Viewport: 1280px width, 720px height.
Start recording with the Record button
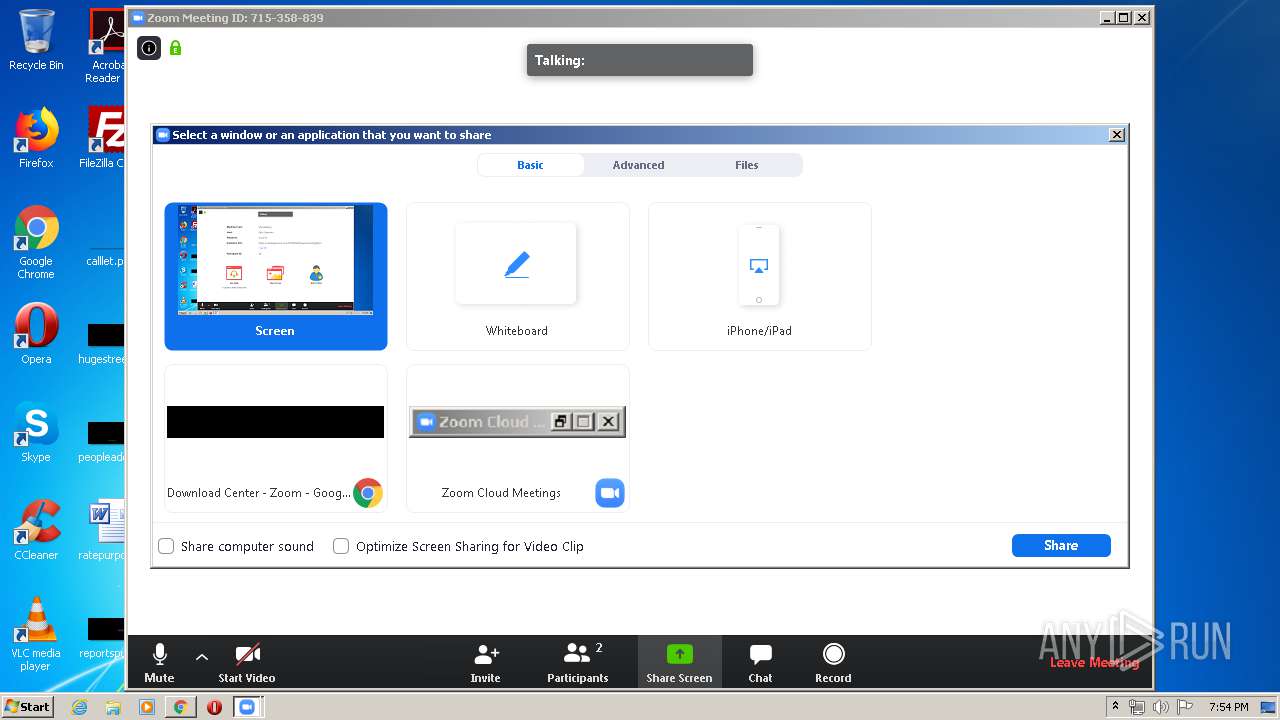pyautogui.click(x=833, y=663)
